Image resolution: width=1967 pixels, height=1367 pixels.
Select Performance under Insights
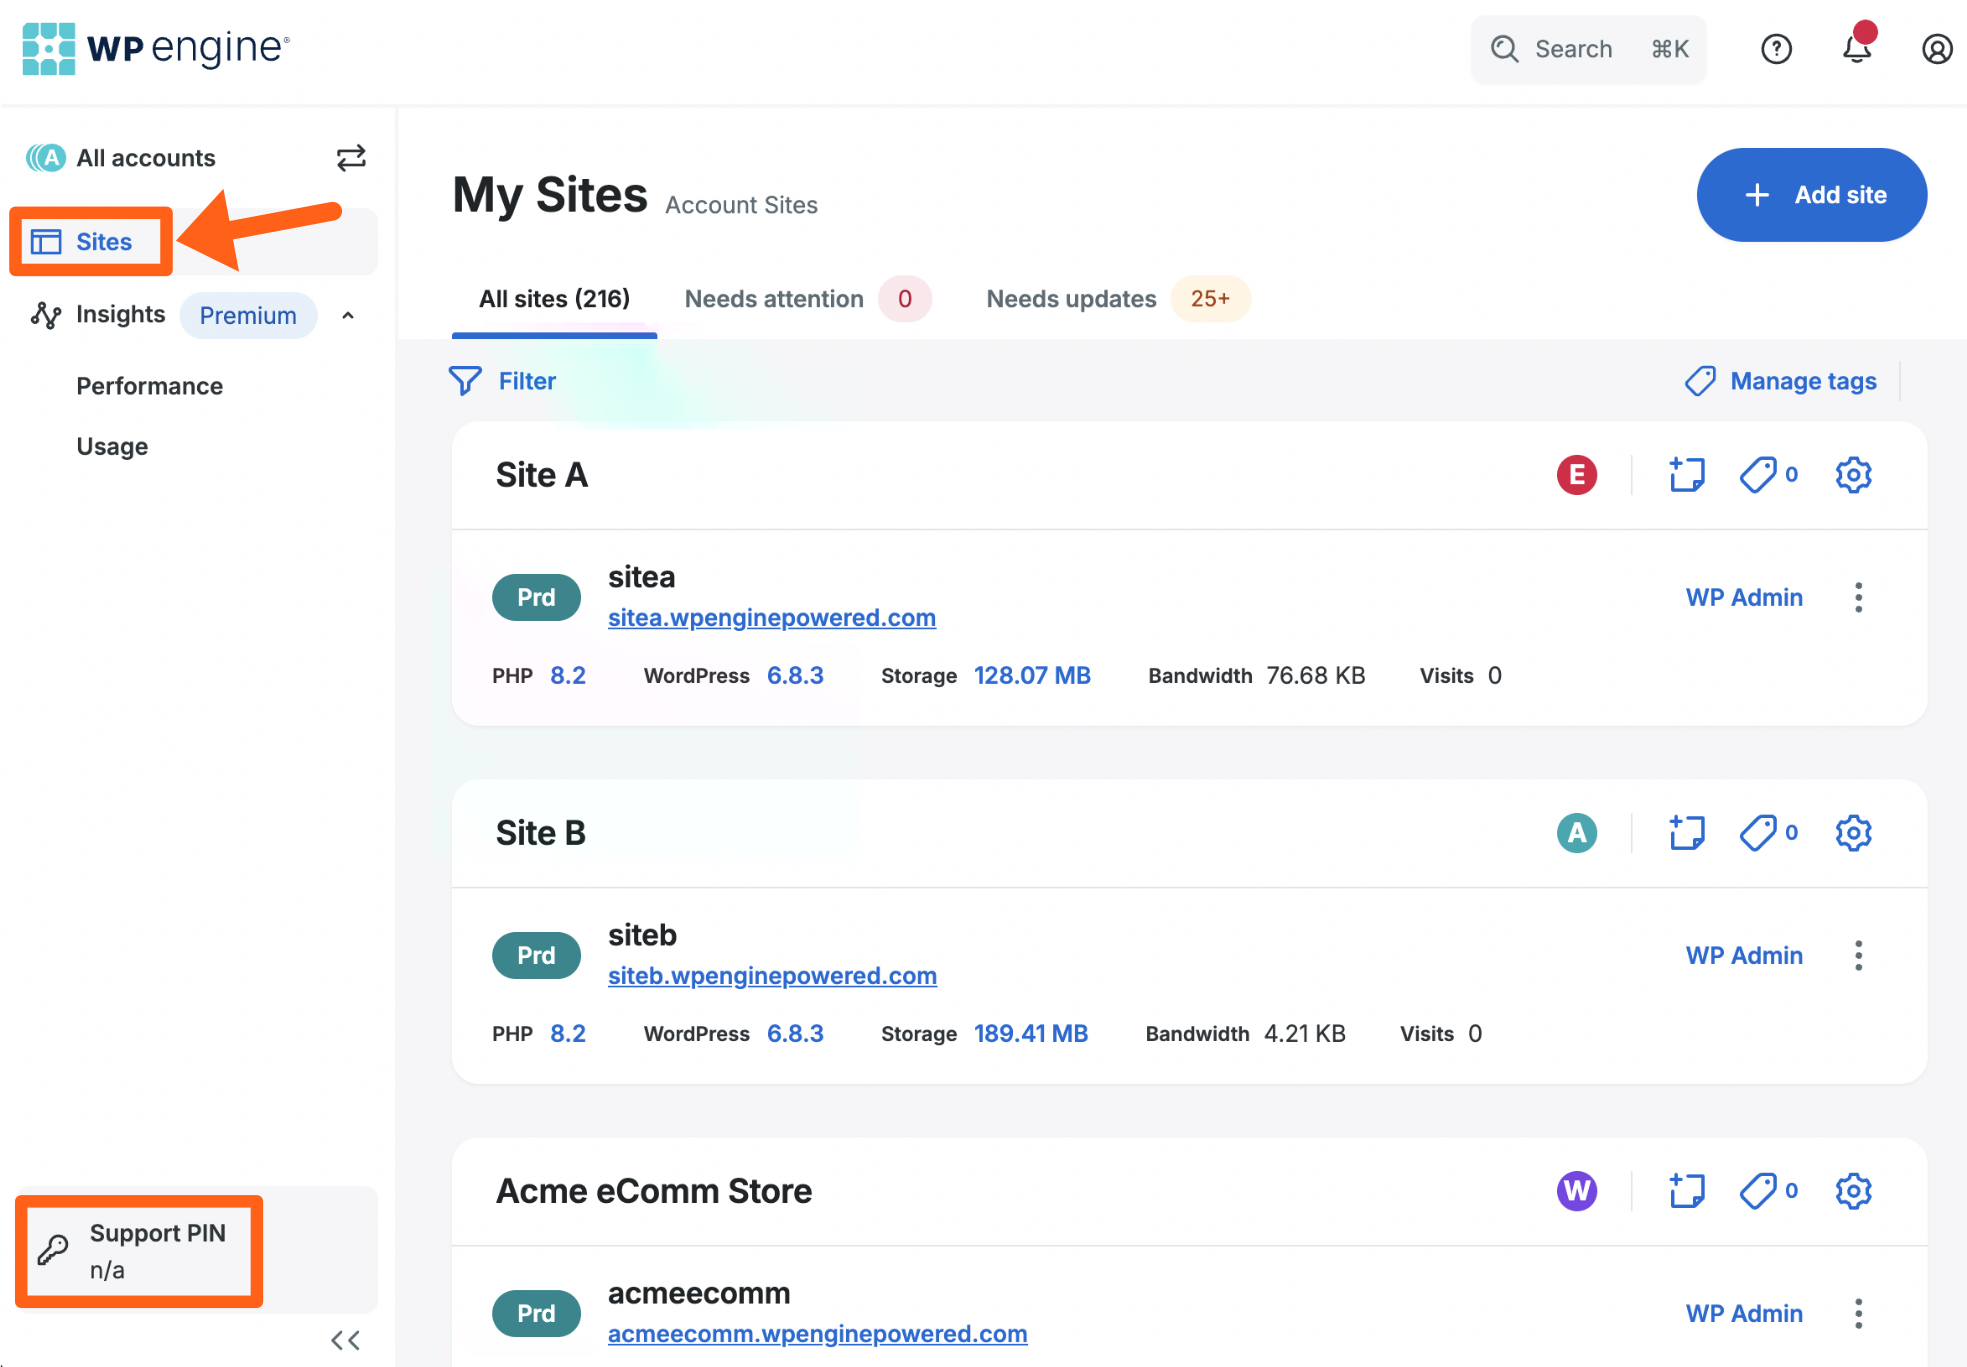[x=150, y=386]
